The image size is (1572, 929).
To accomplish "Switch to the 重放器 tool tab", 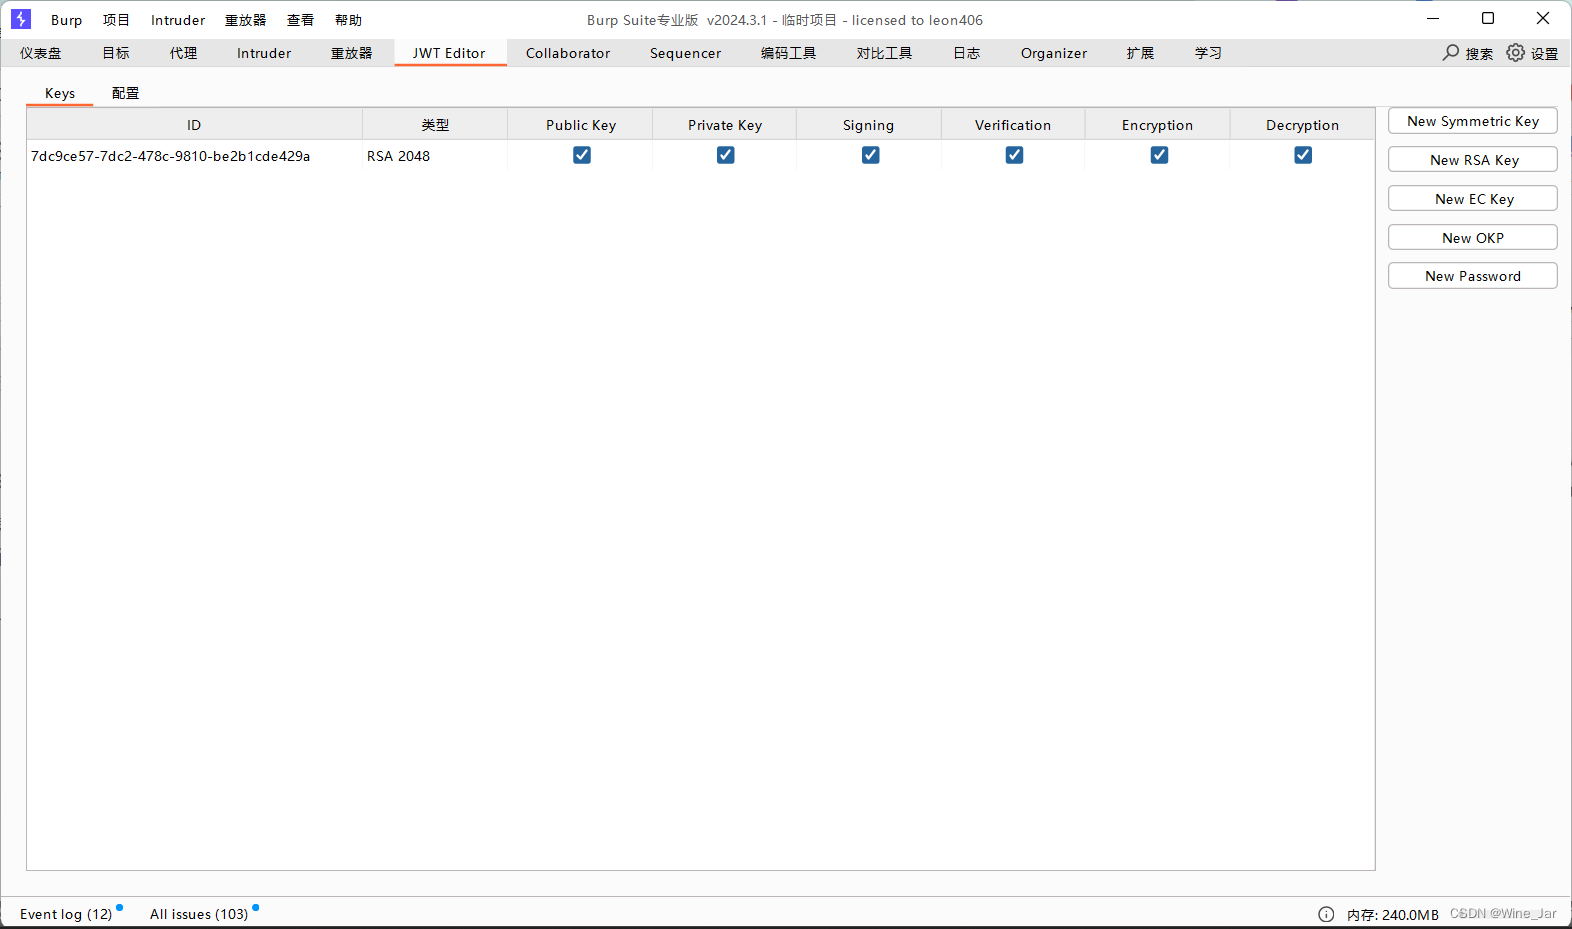I will [x=352, y=53].
